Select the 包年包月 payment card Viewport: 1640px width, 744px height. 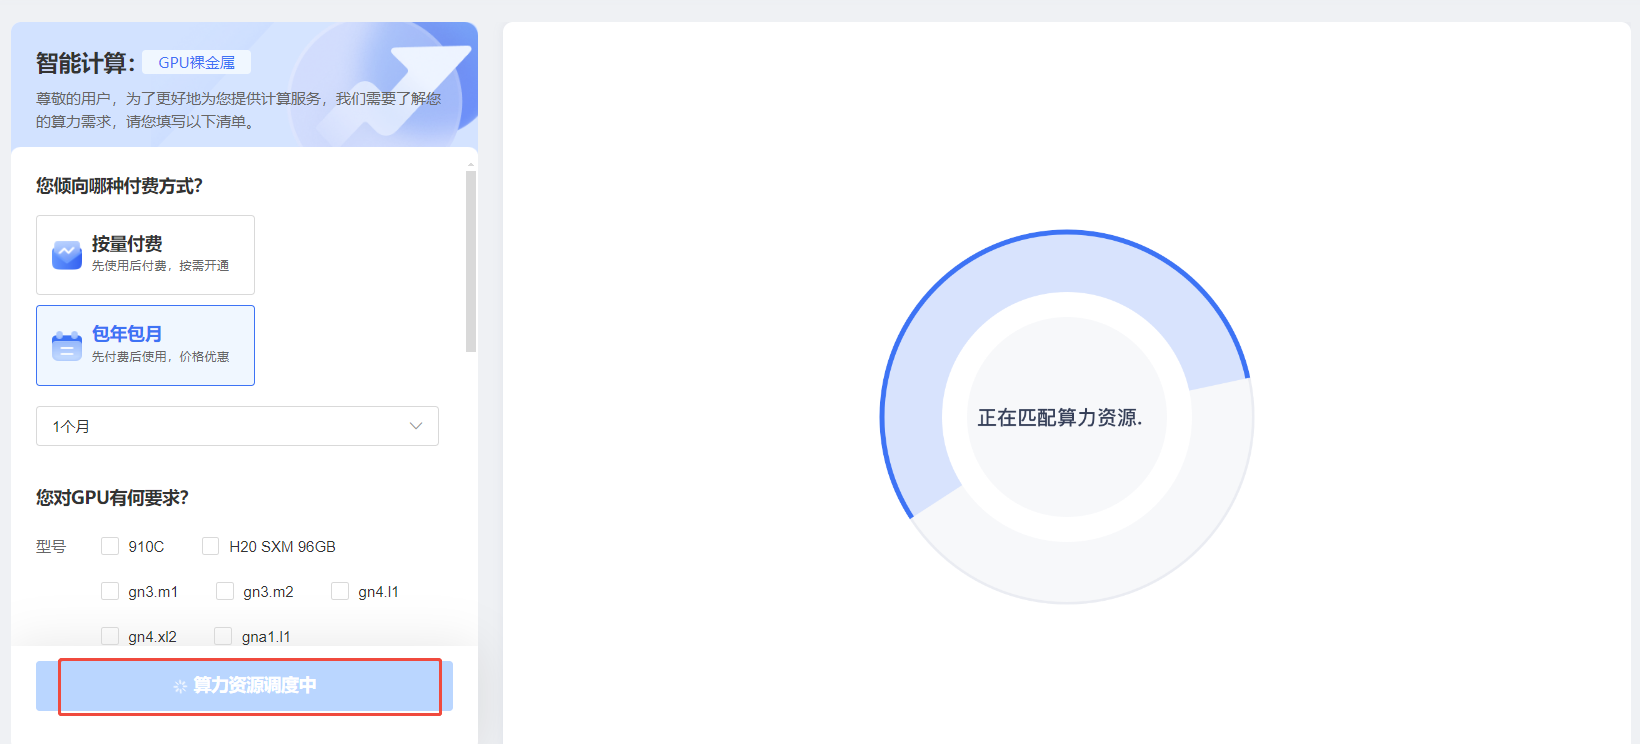pos(145,345)
